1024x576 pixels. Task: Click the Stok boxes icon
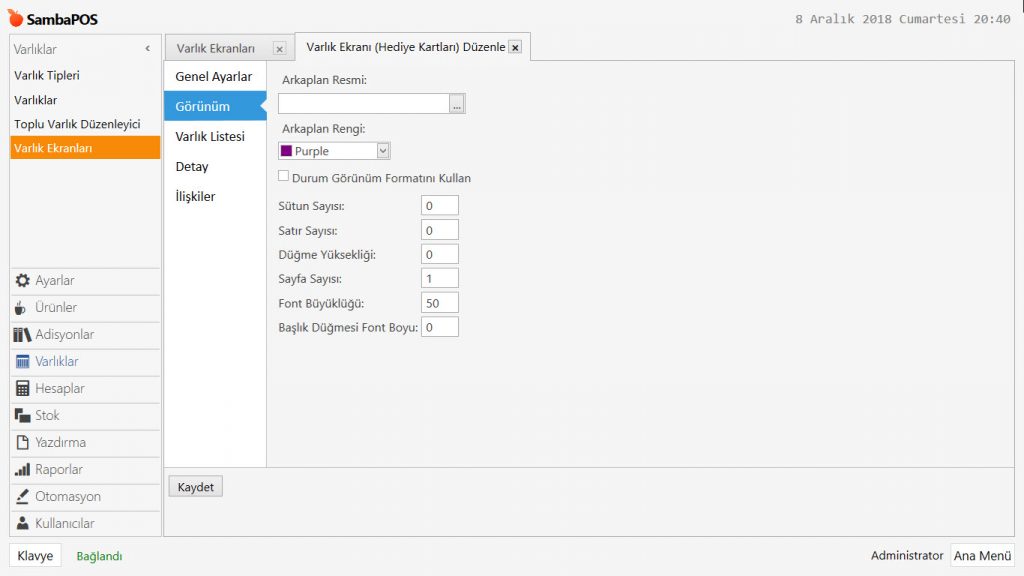tap(22, 416)
